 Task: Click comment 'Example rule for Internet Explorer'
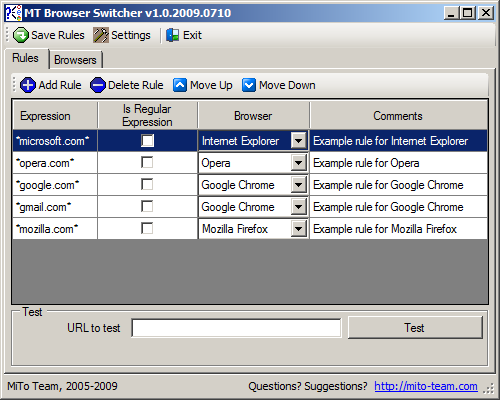point(391,141)
